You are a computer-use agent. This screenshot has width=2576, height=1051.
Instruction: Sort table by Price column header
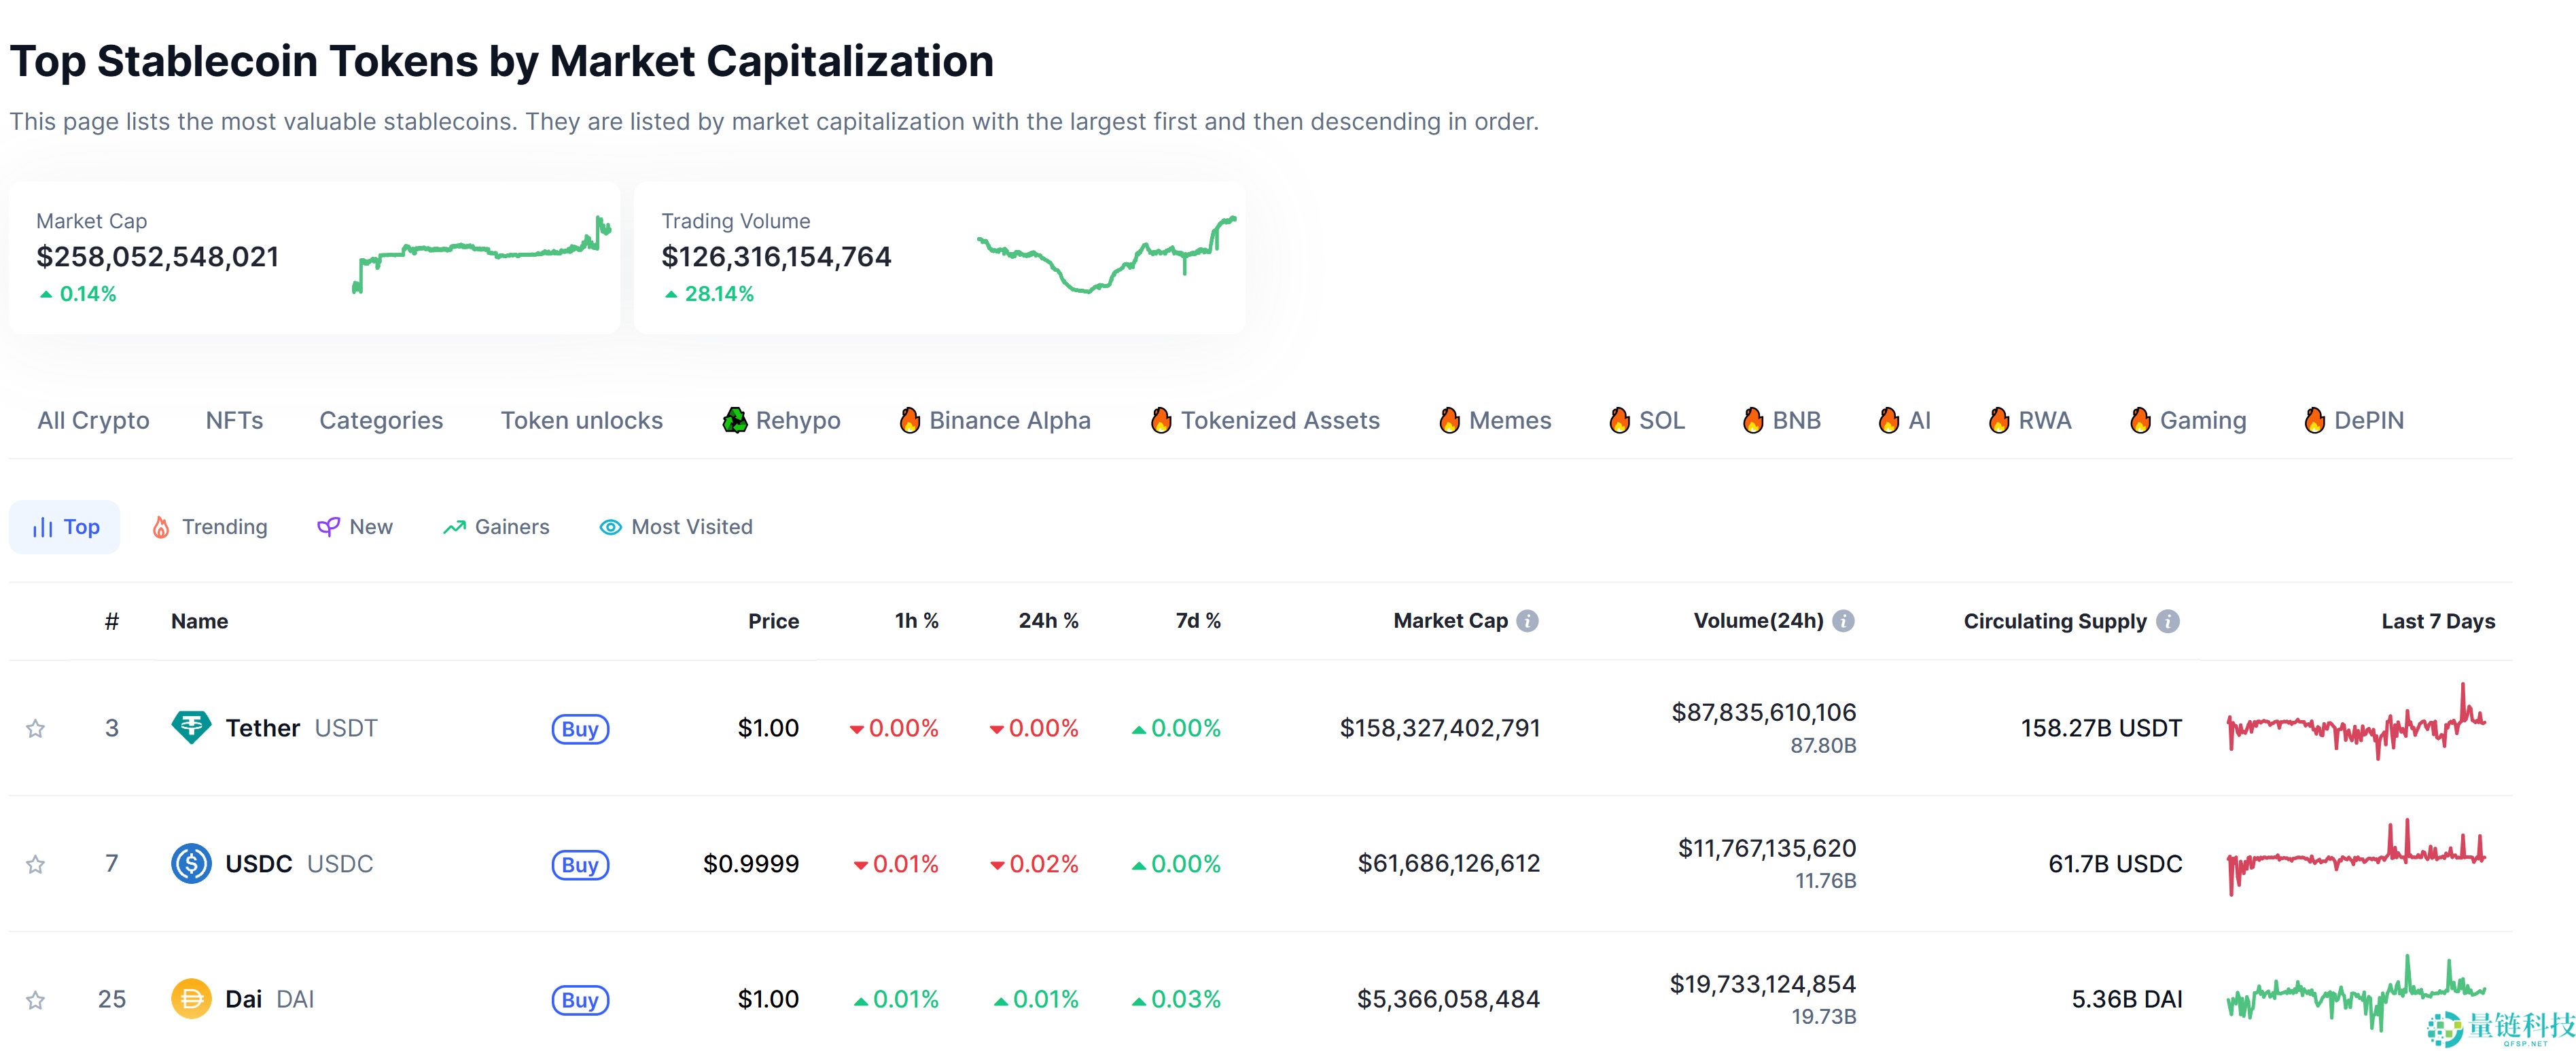pyautogui.click(x=773, y=621)
